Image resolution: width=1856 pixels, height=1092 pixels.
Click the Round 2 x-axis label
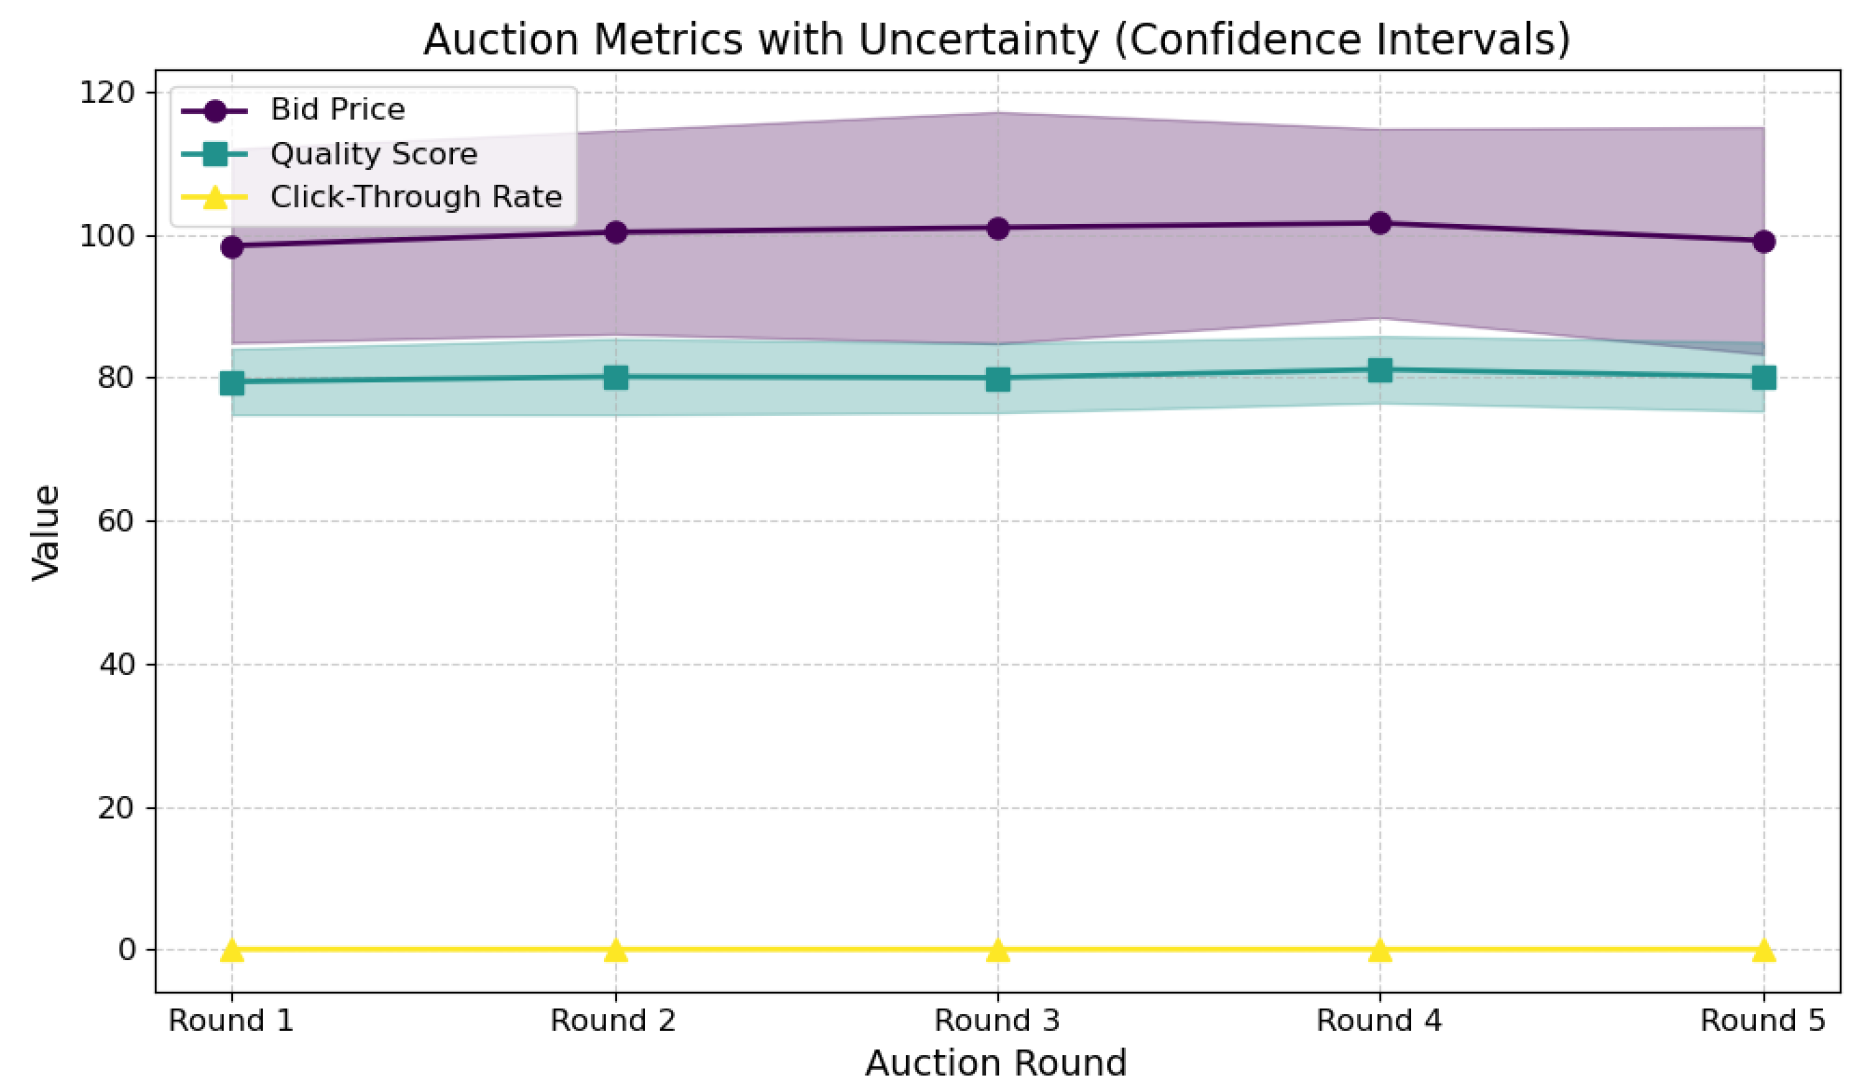pyautogui.click(x=613, y=1021)
